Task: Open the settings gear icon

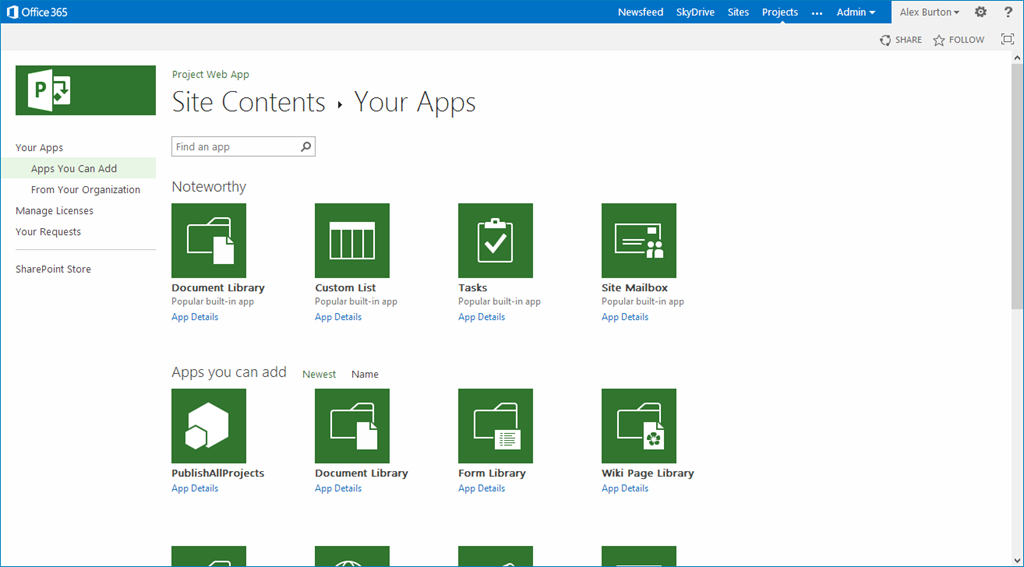Action: 980,12
